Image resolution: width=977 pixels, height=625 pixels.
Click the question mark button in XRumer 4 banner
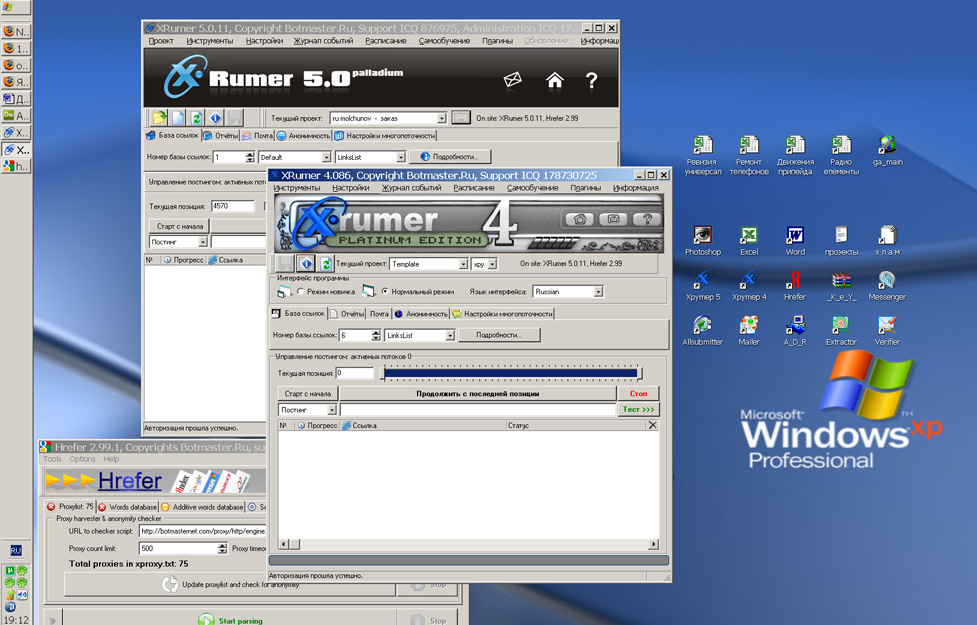pyautogui.click(x=647, y=219)
